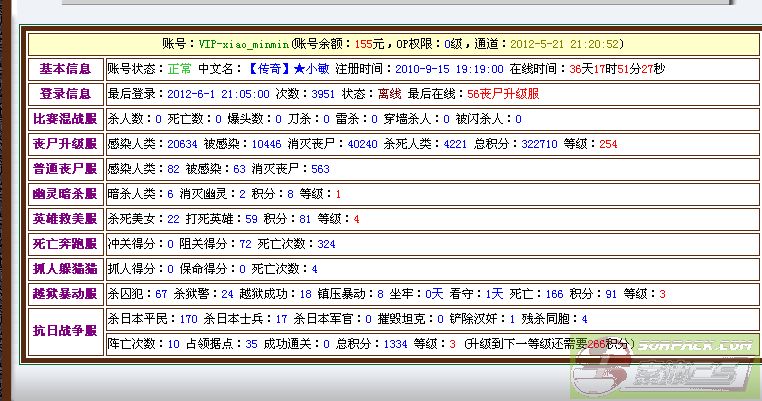This screenshot has width=762, height=401.
Task: Click the total score value 322710
Action: [x=539, y=144]
